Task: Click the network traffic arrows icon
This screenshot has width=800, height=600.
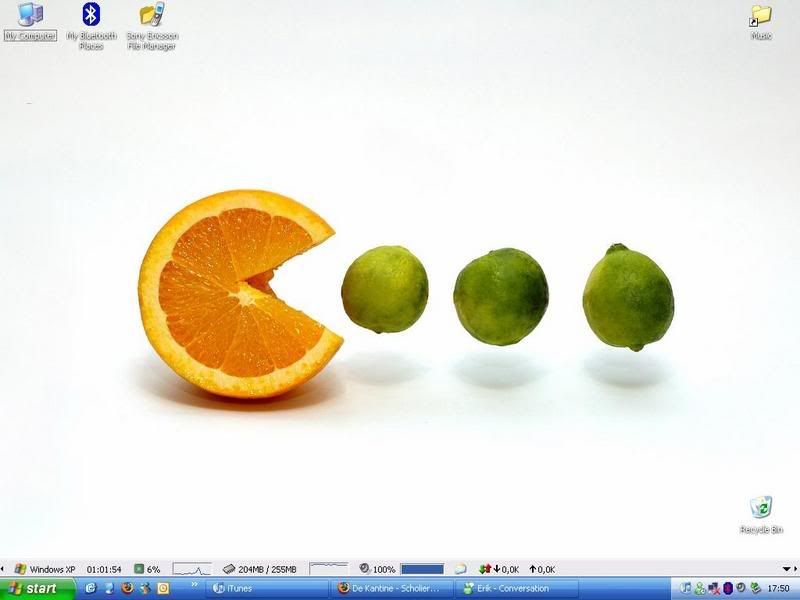Action: pyautogui.click(x=485, y=568)
